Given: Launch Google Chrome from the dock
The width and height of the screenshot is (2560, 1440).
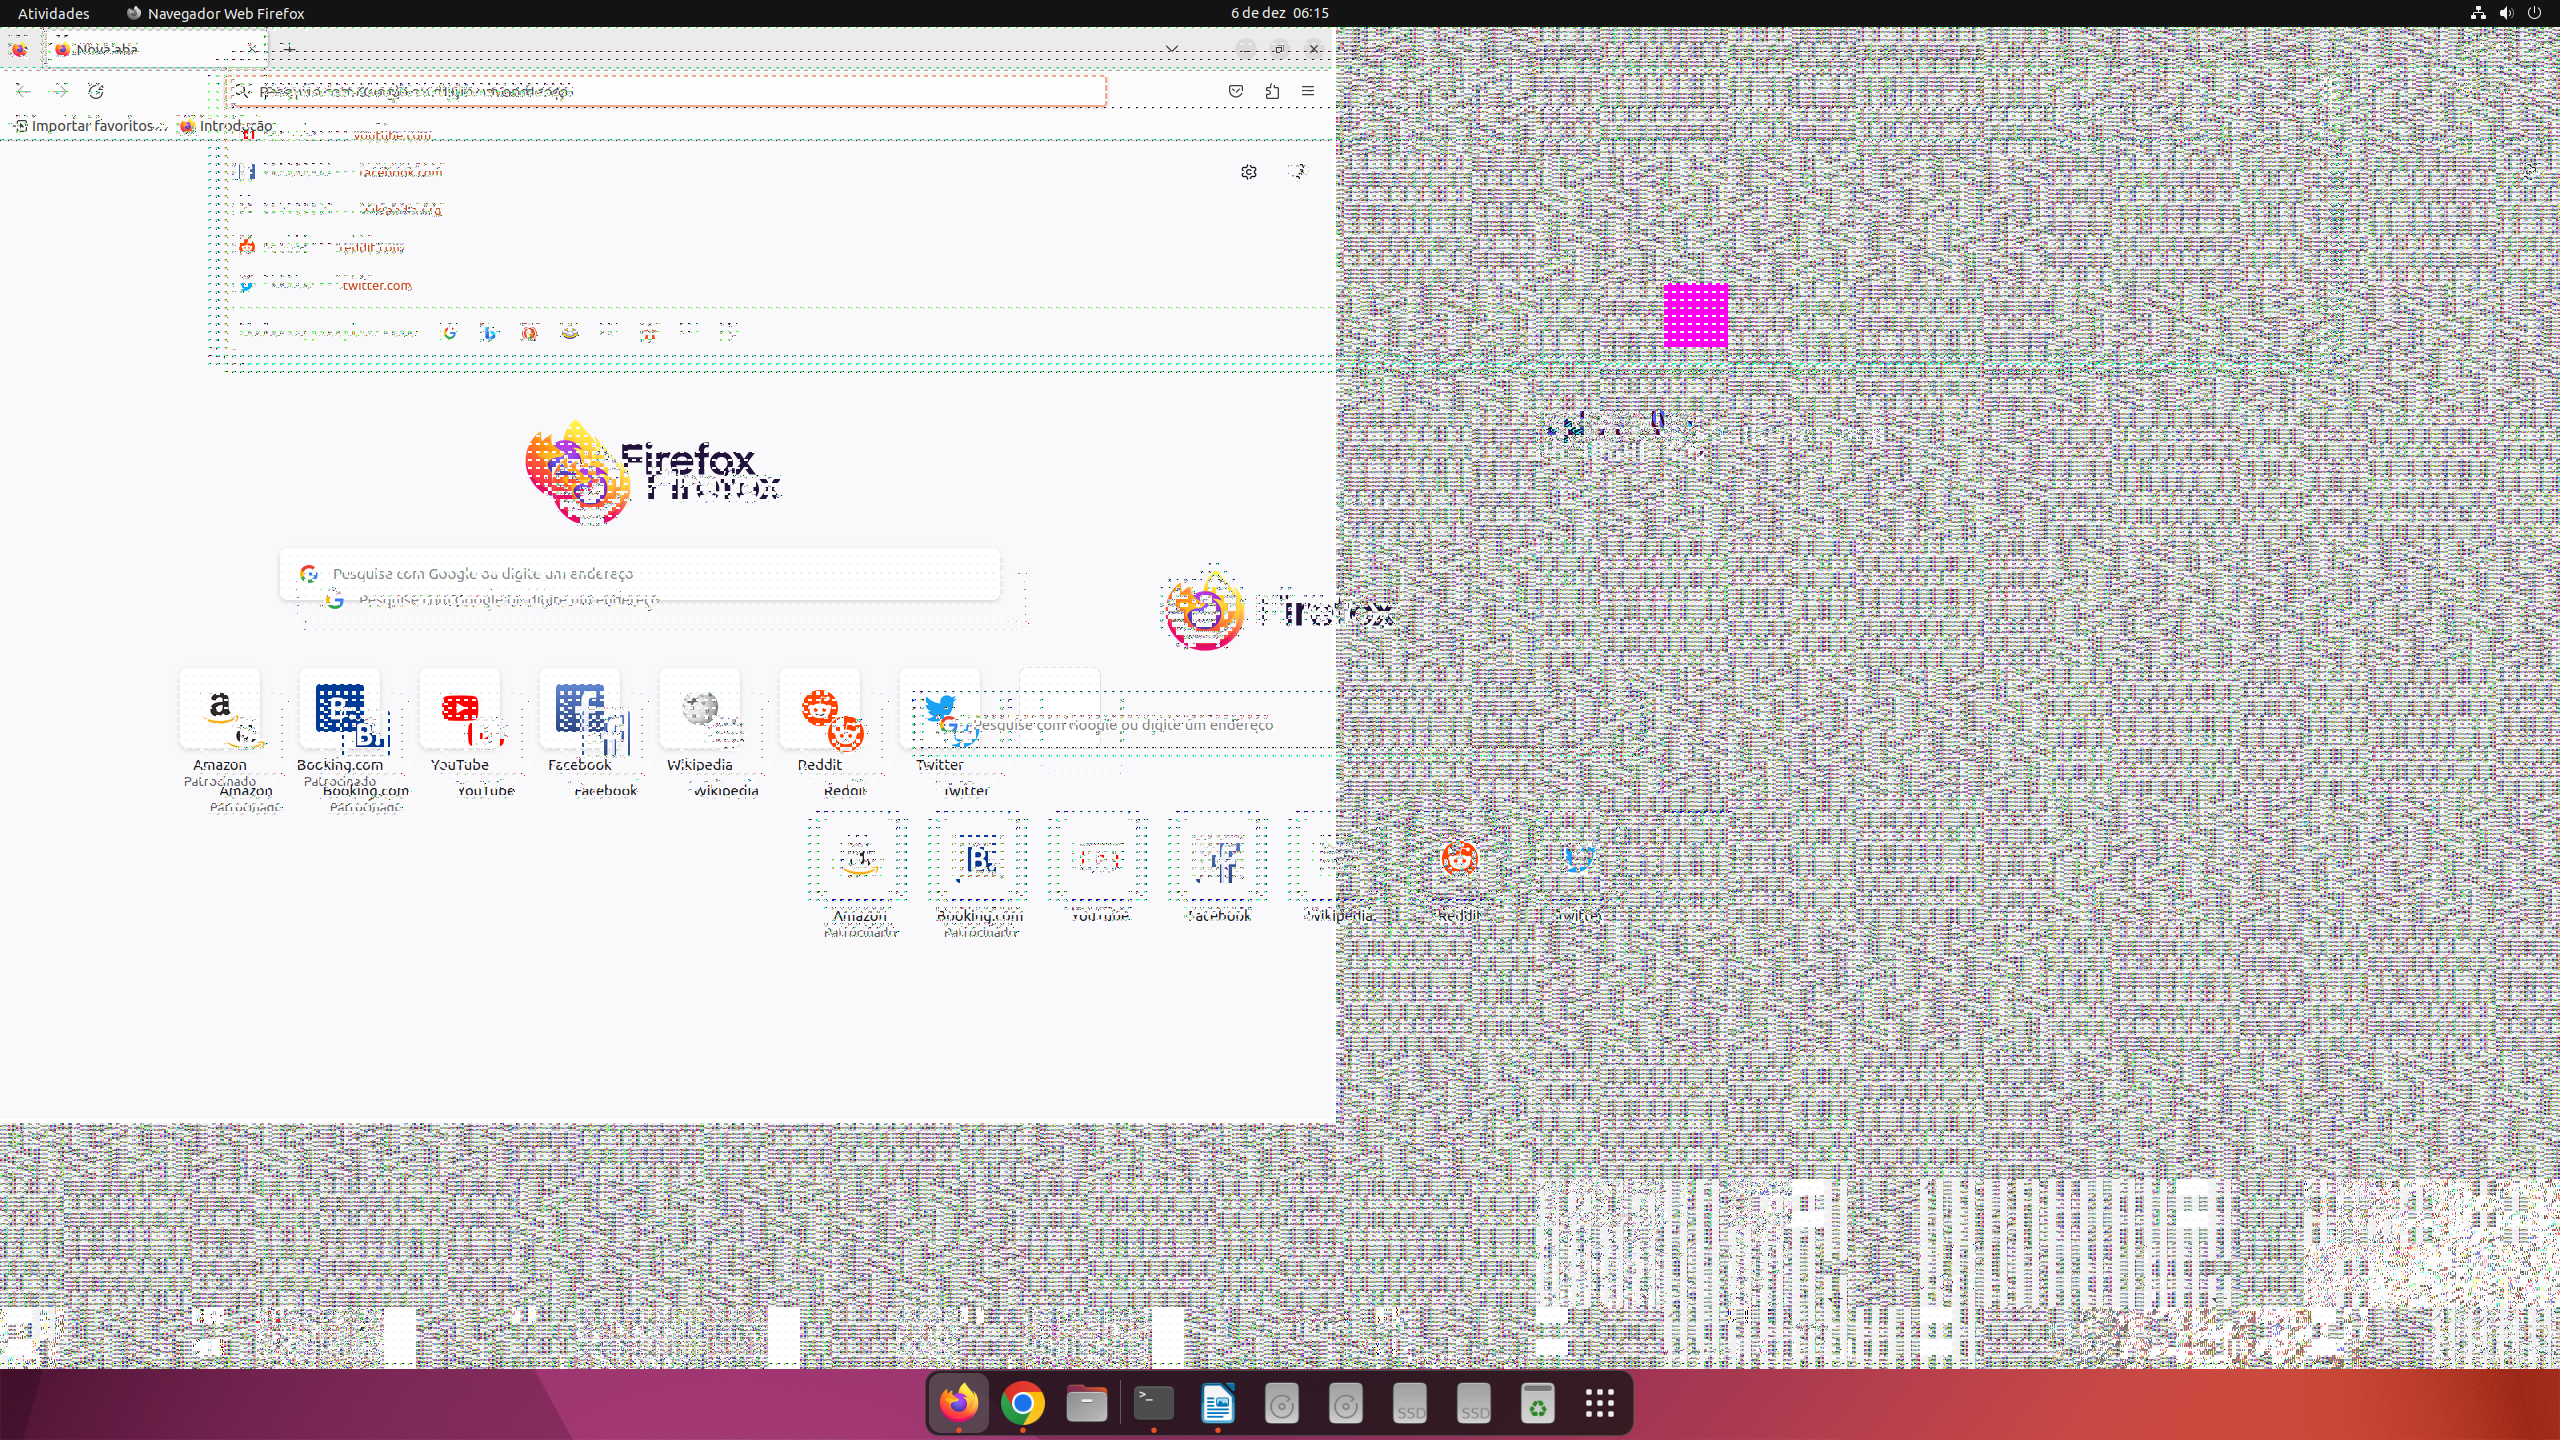Looking at the screenshot, I should pos(1022,1404).
